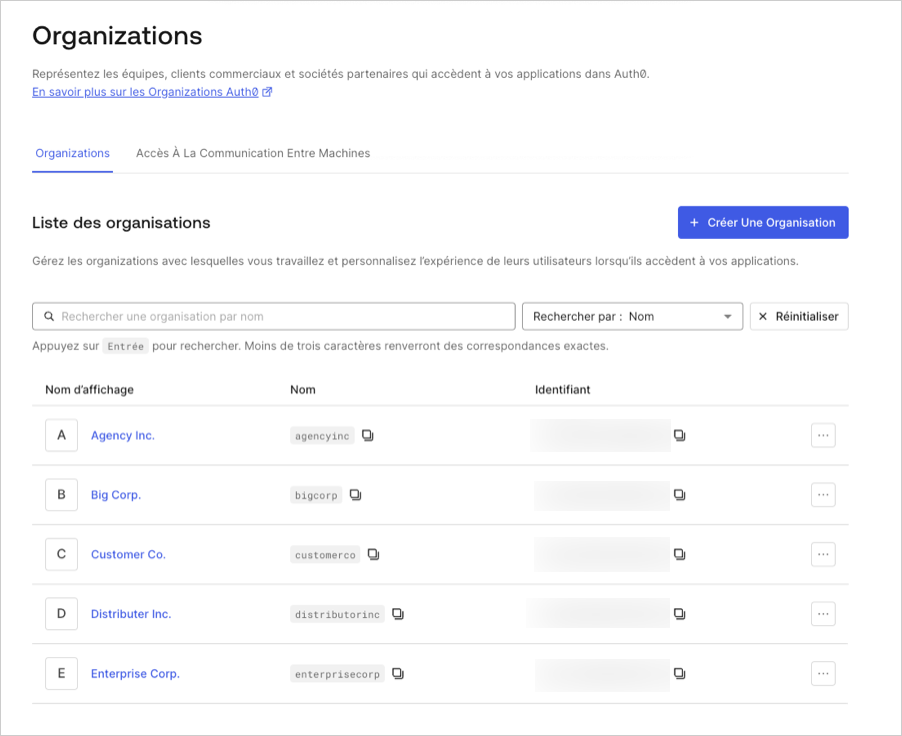
Task: Copy the identifier for Big Corp.
Action: point(679,495)
